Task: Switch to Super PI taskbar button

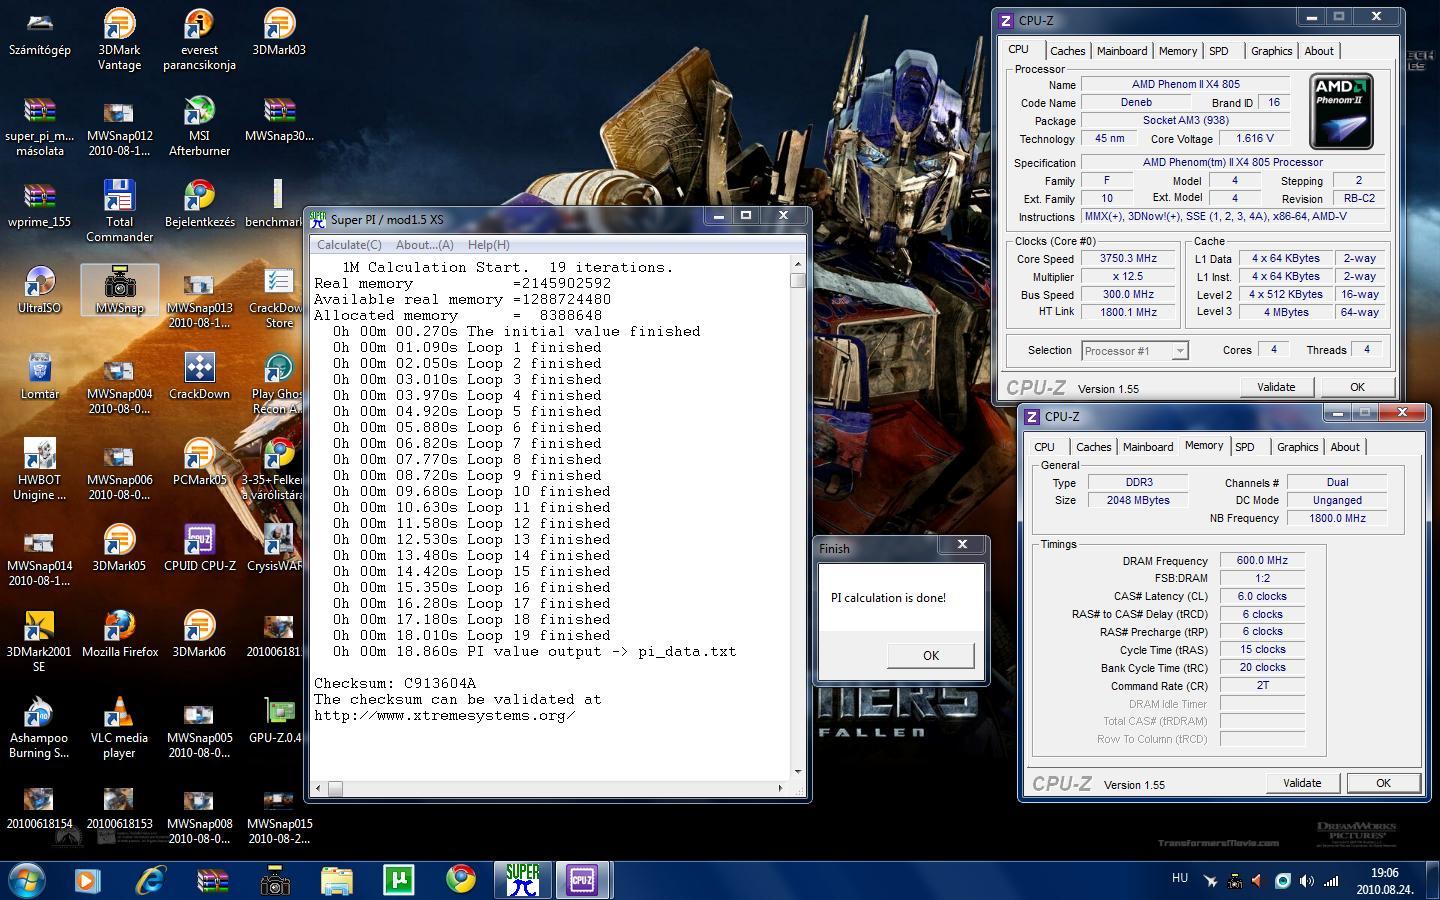Action: pos(522,880)
